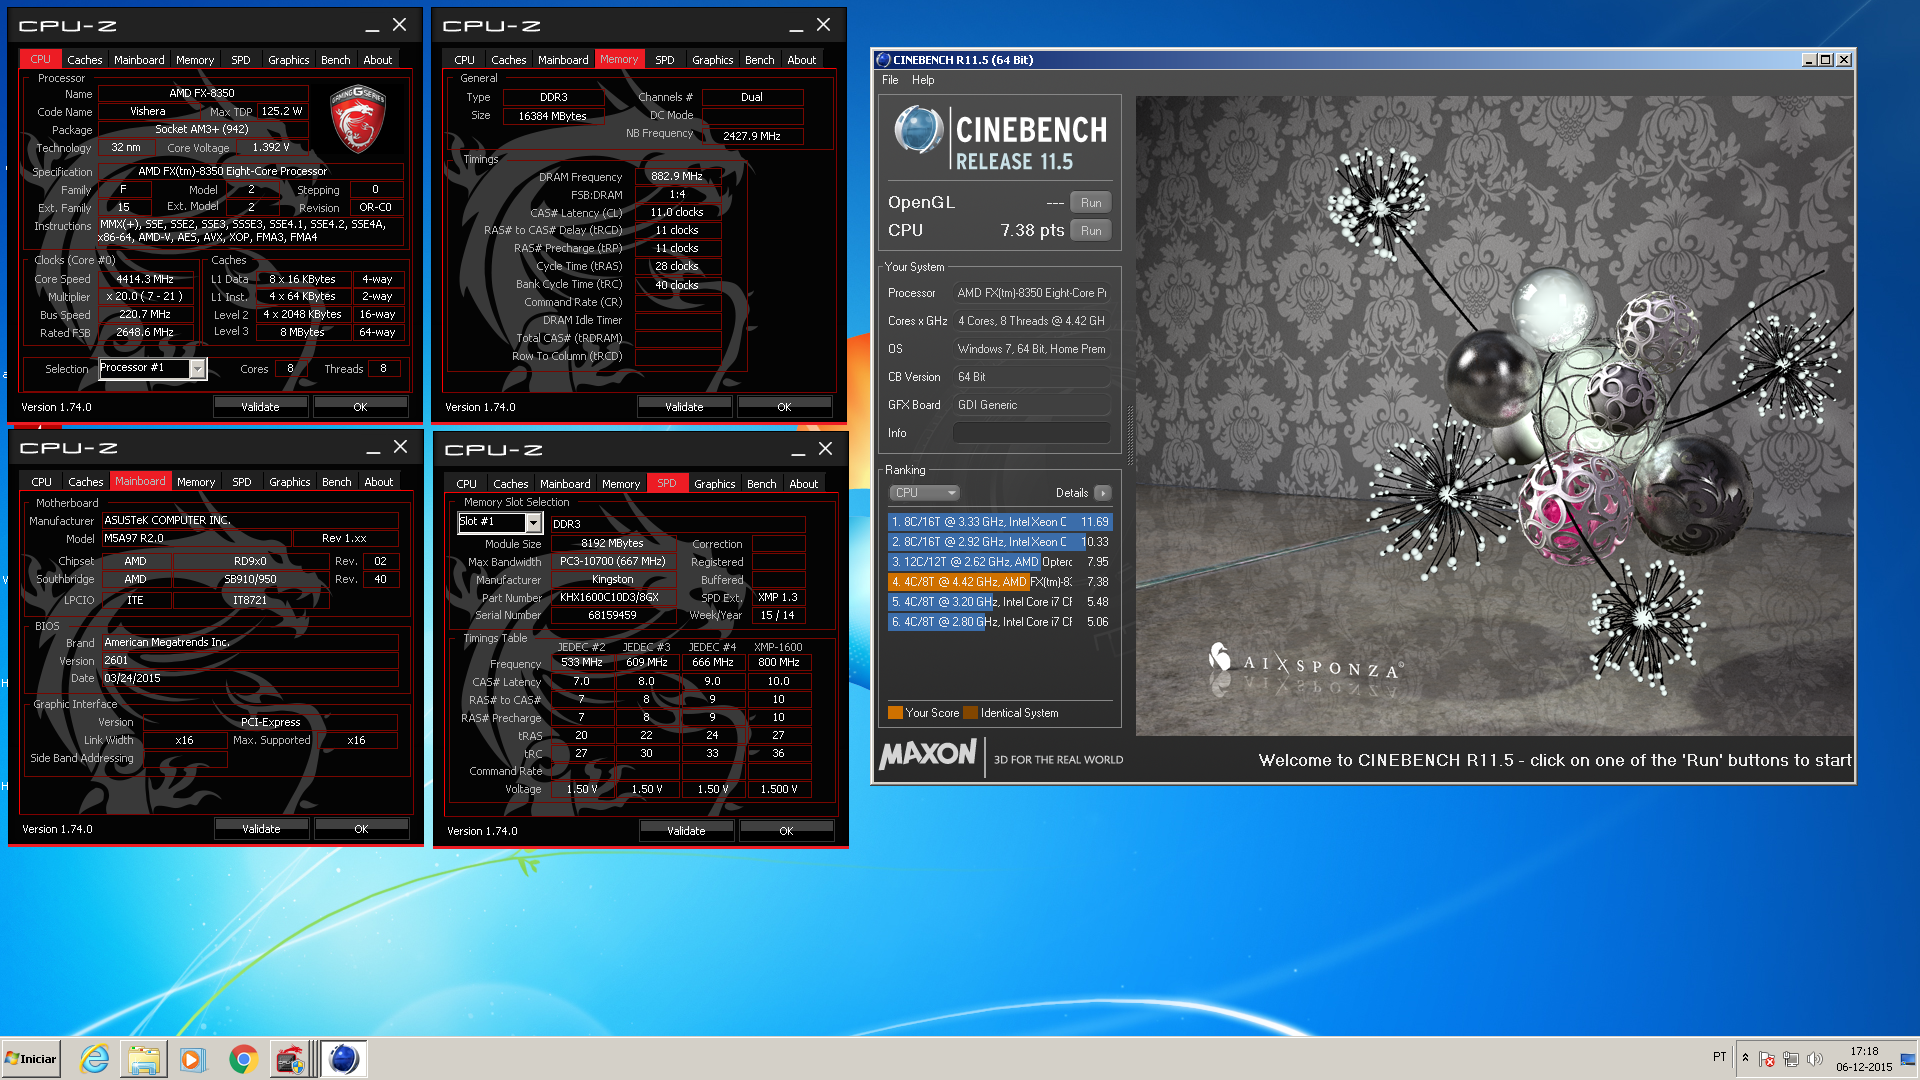Image resolution: width=1920 pixels, height=1080 pixels.
Task: Select ranking row 4C/8T @ 4.42 GHz AMD FX
Action: [1000, 582]
